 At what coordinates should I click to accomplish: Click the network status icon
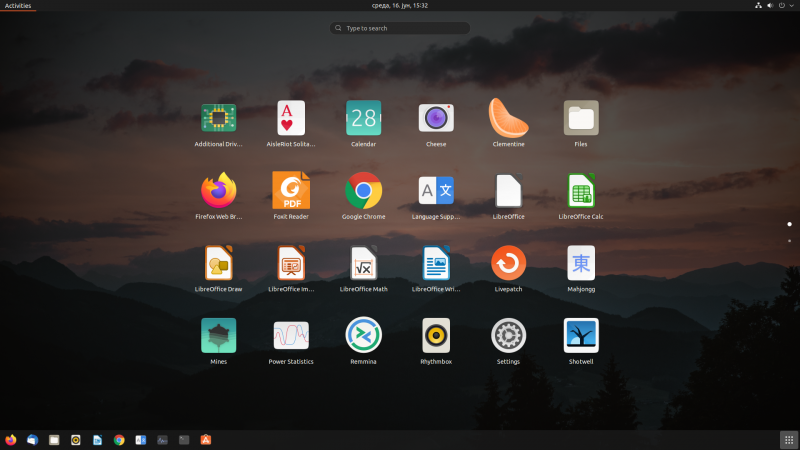coord(758,6)
